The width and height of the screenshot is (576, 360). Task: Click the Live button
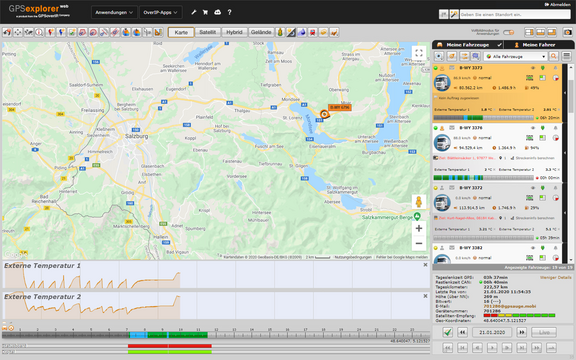[544, 332]
